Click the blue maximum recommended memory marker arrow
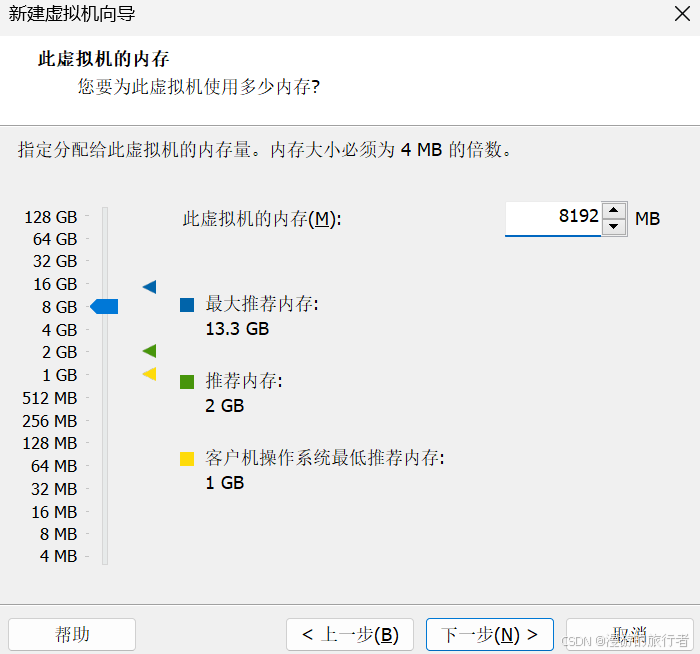700x654 pixels. click(x=150, y=287)
